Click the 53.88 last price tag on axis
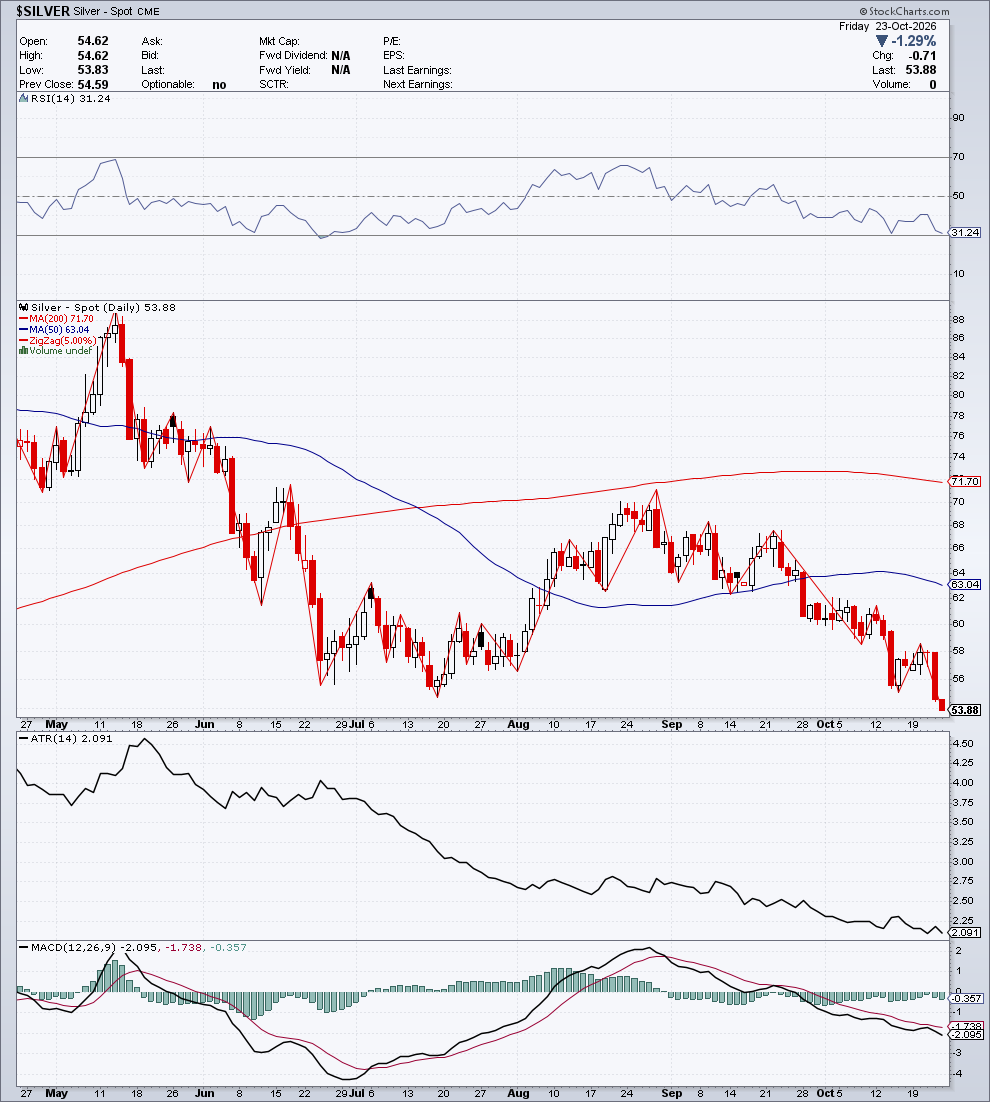This screenshot has width=990, height=1102. tap(965, 710)
